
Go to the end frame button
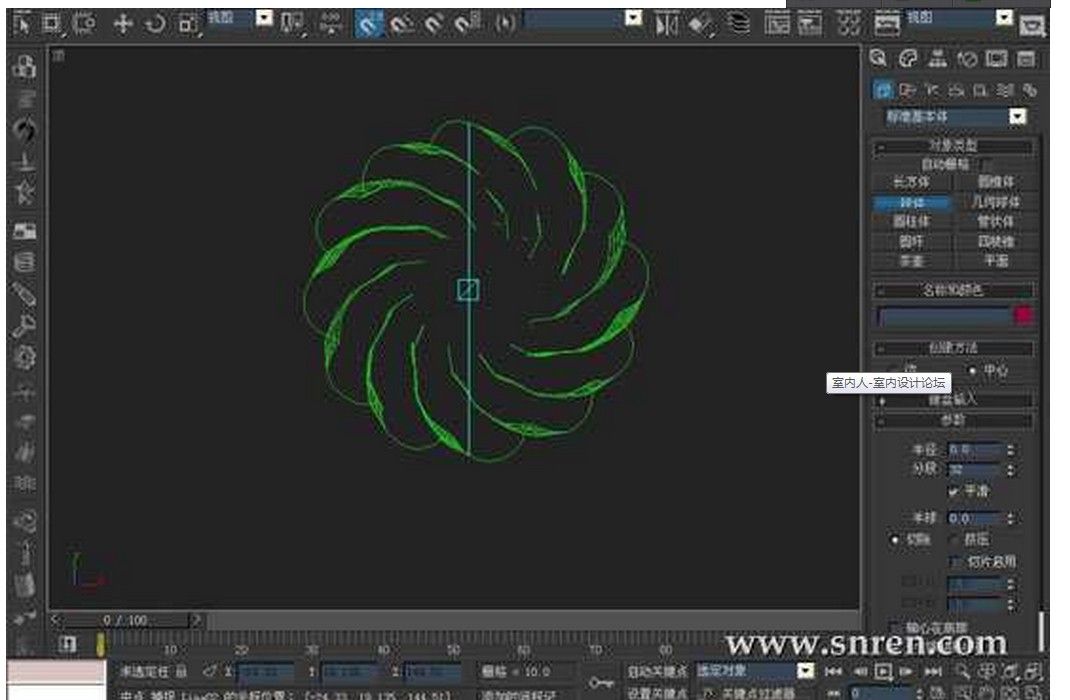pyautogui.click(x=933, y=671)
